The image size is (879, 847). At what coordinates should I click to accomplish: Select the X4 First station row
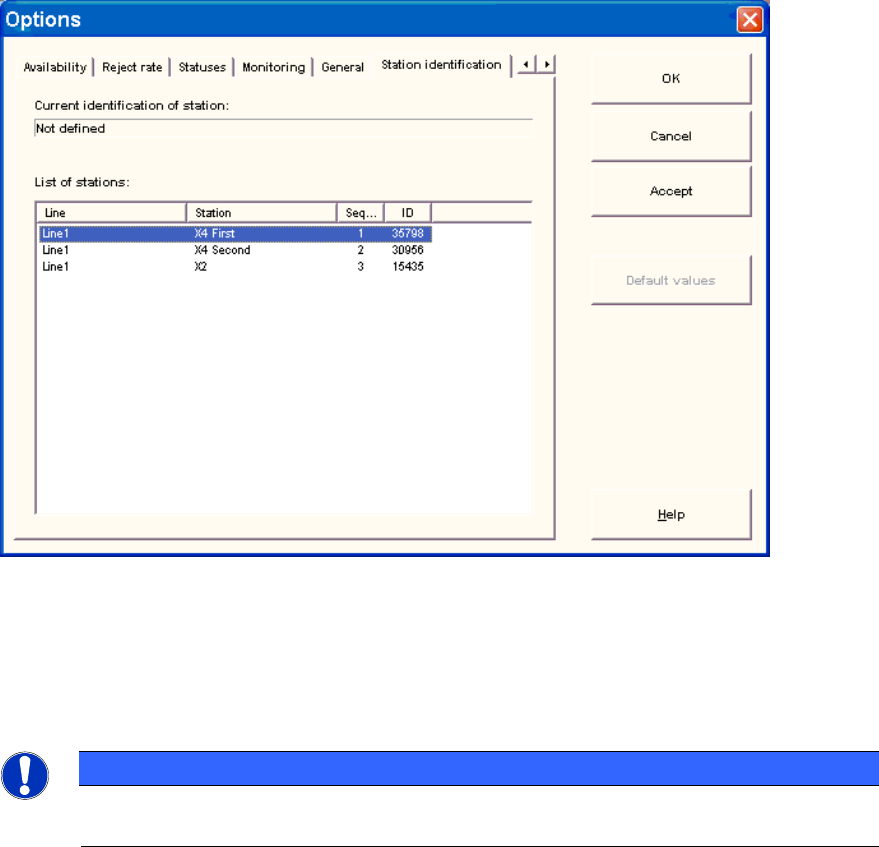tap(235, 233)
